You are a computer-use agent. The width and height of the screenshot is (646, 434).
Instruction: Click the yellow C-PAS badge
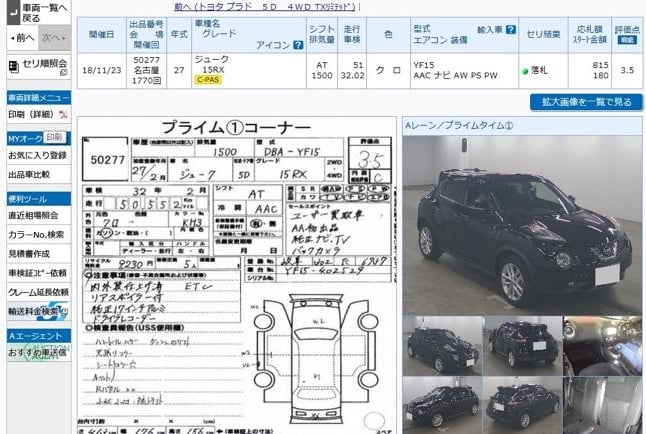point(208,80)
